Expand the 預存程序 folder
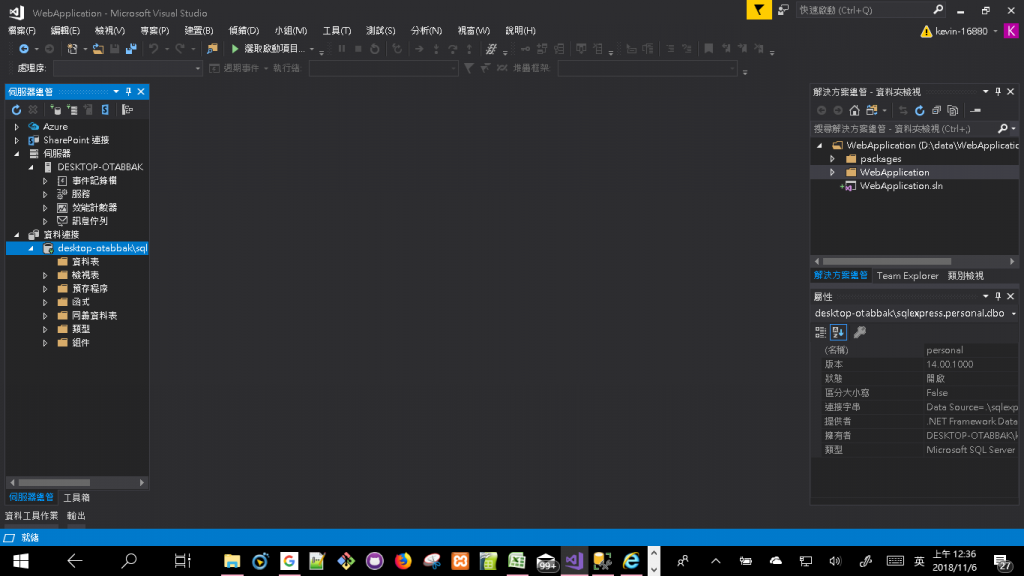This screenshot has width=1024, height=576. (45, 289)
